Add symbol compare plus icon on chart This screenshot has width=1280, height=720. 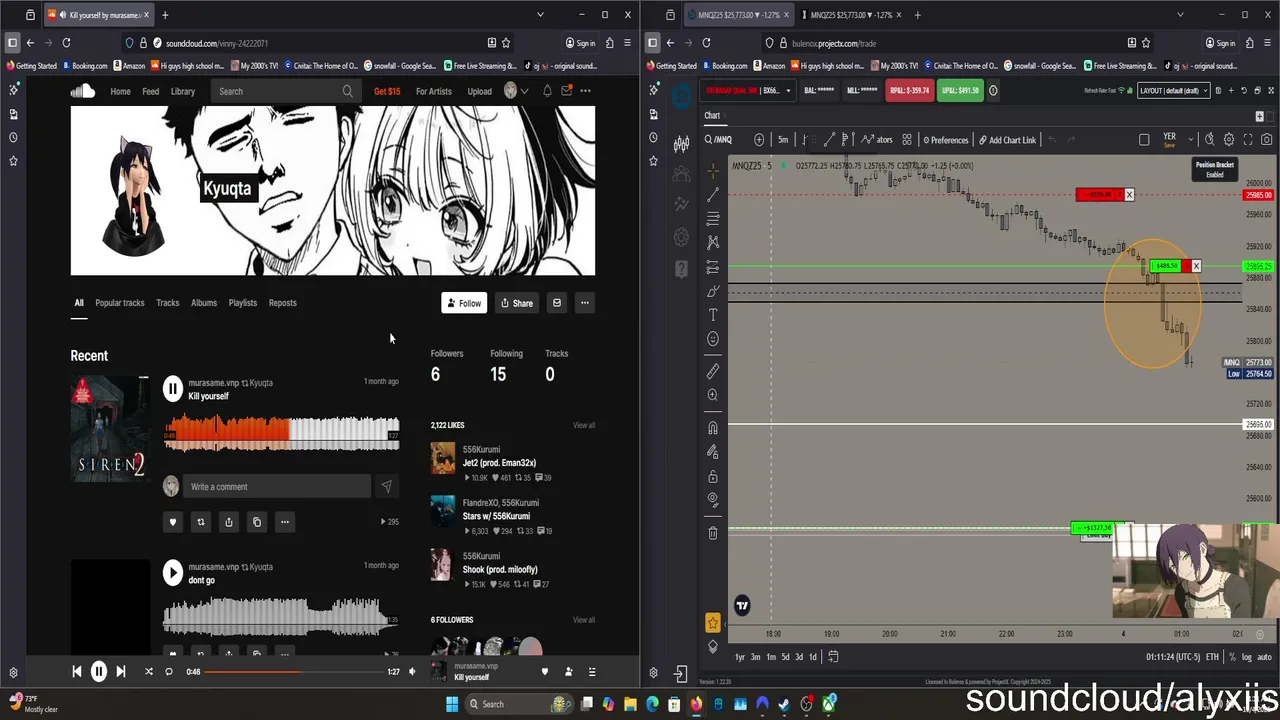tap(759, 140)
